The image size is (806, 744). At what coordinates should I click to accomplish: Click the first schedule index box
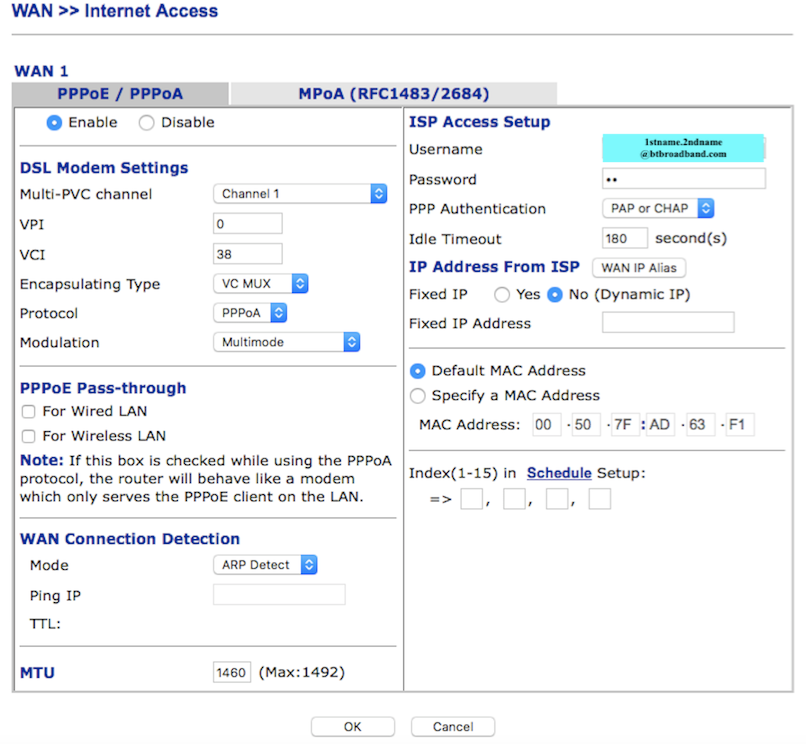(471, 499)
